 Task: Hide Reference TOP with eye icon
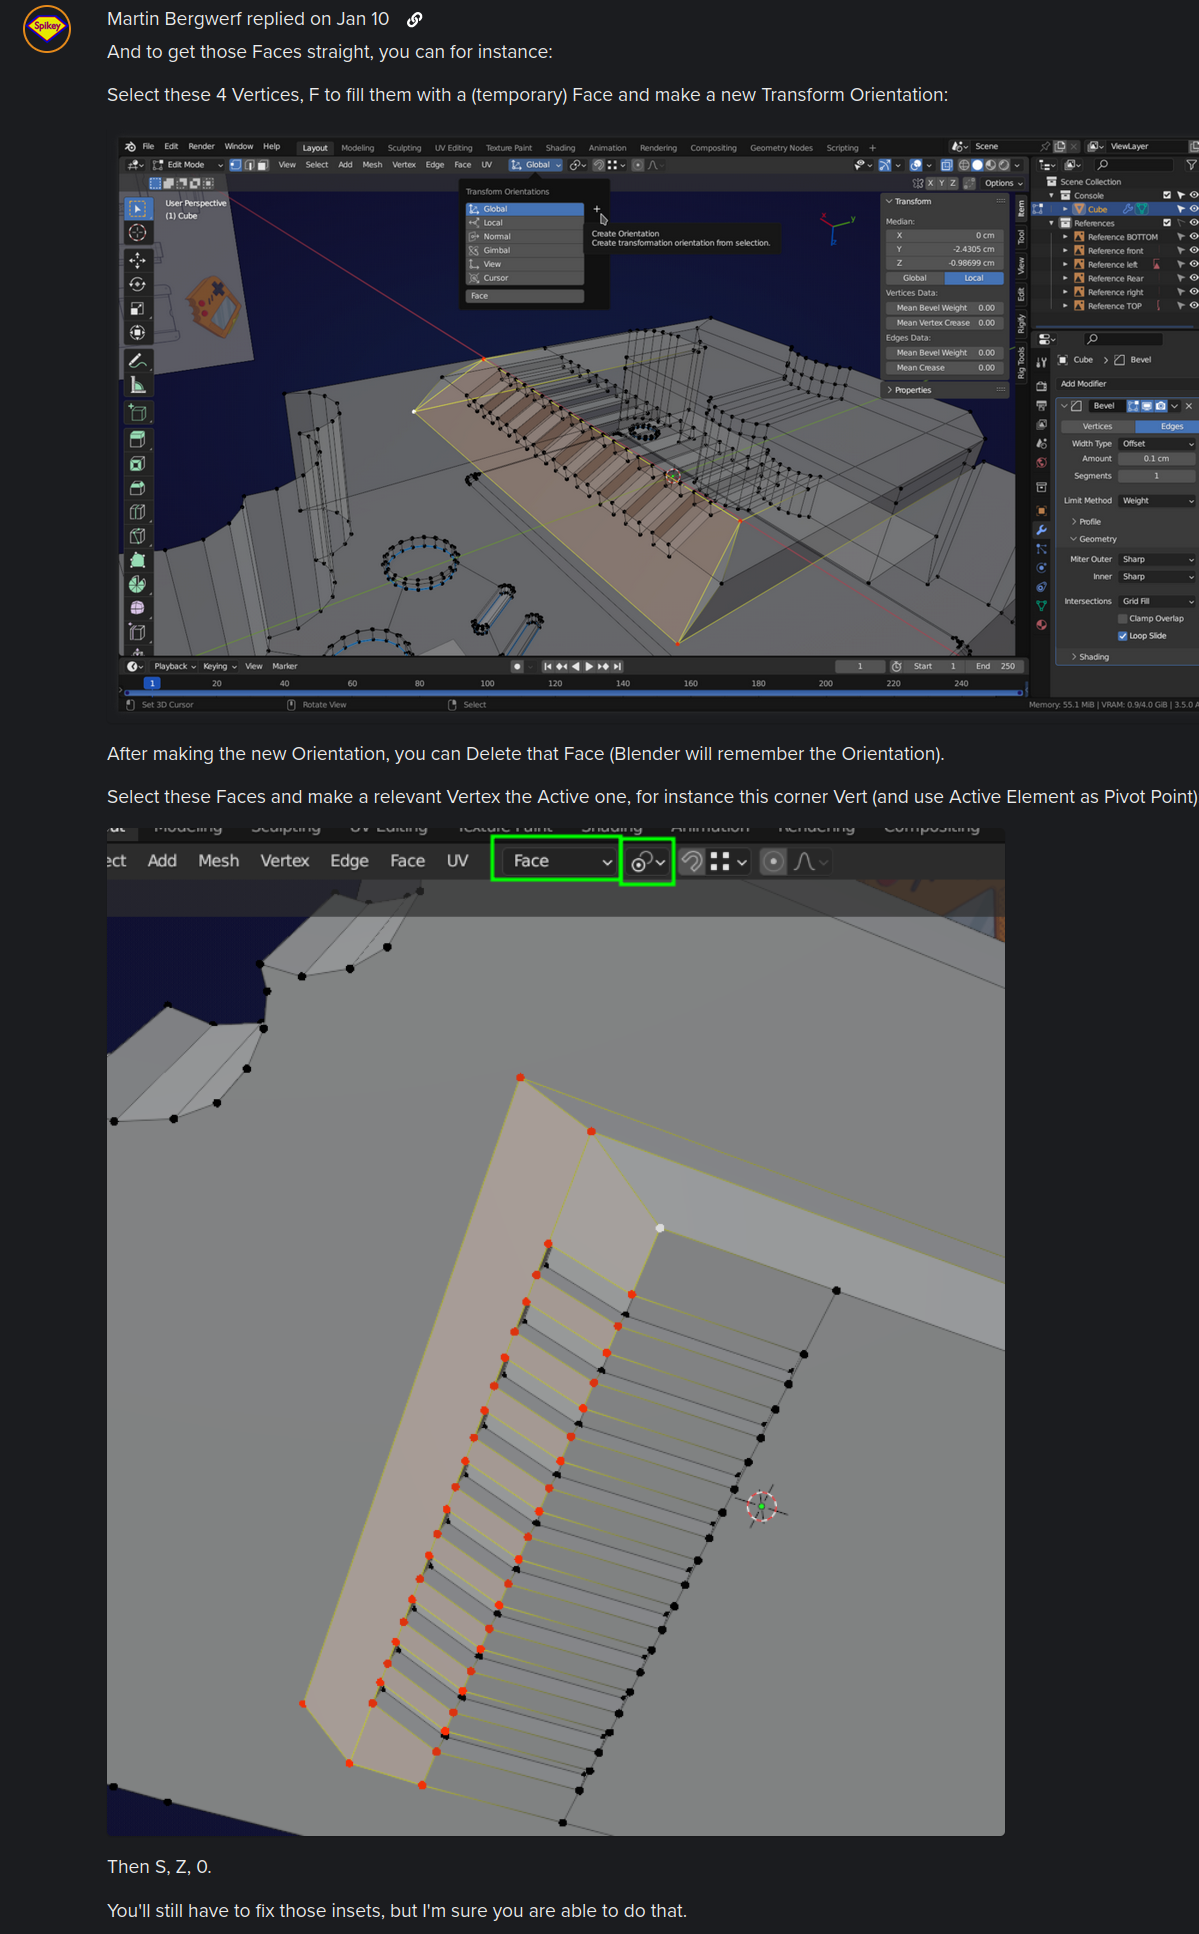click(x=1193, y=306)
